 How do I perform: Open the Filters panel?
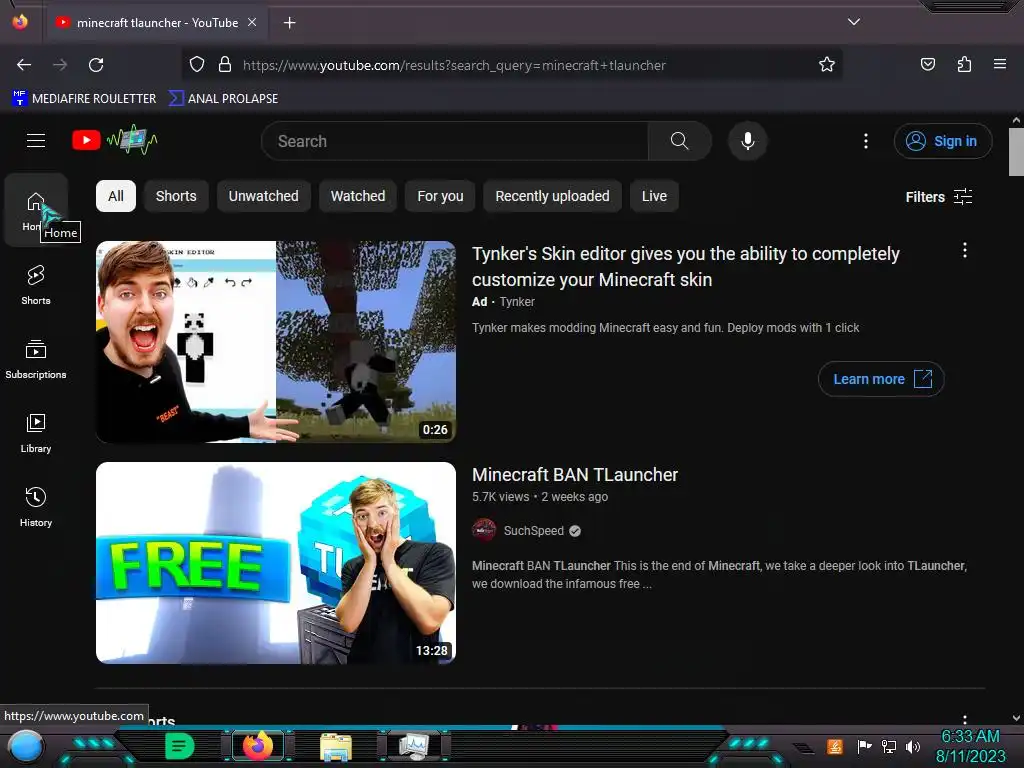click(938, 197)
